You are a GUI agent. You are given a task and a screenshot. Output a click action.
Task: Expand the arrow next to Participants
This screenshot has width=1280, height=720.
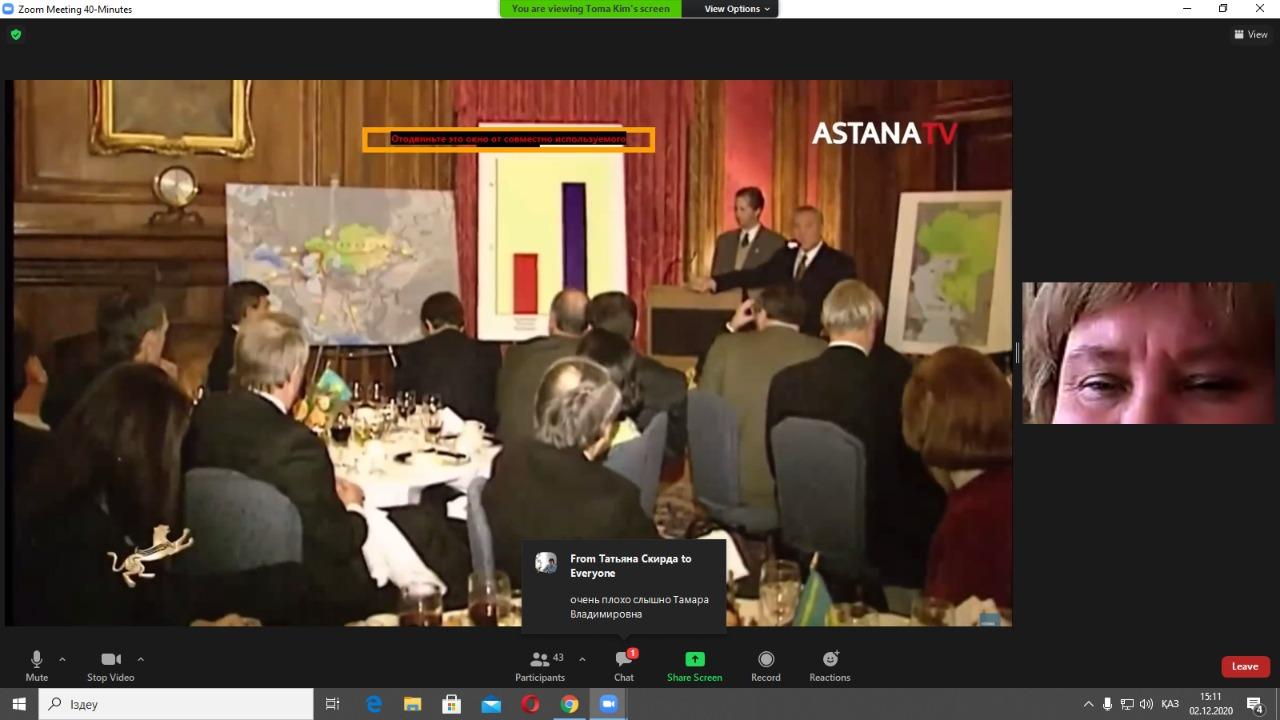[x=582, y=659]
